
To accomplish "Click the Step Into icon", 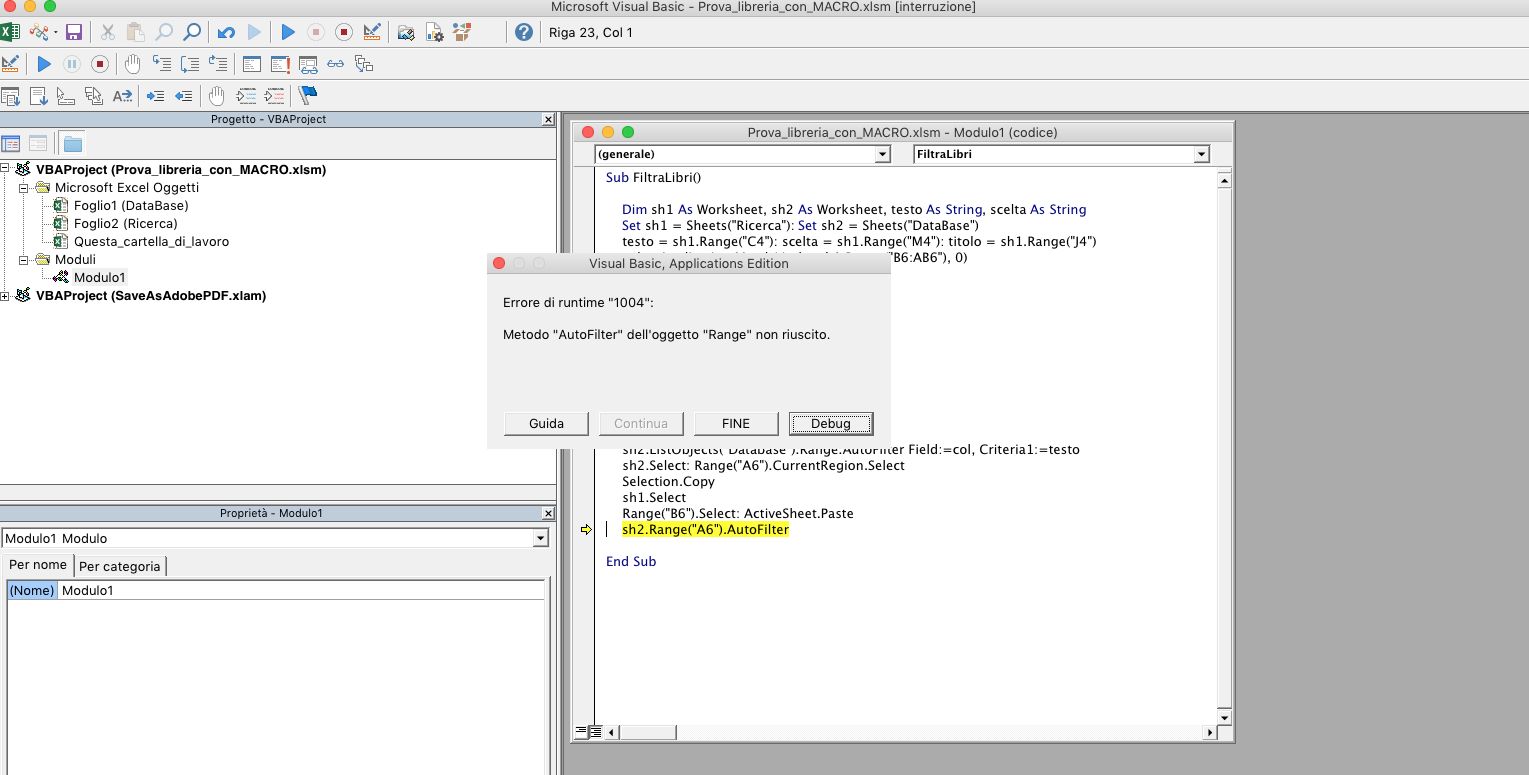I will tap(162, 64).
